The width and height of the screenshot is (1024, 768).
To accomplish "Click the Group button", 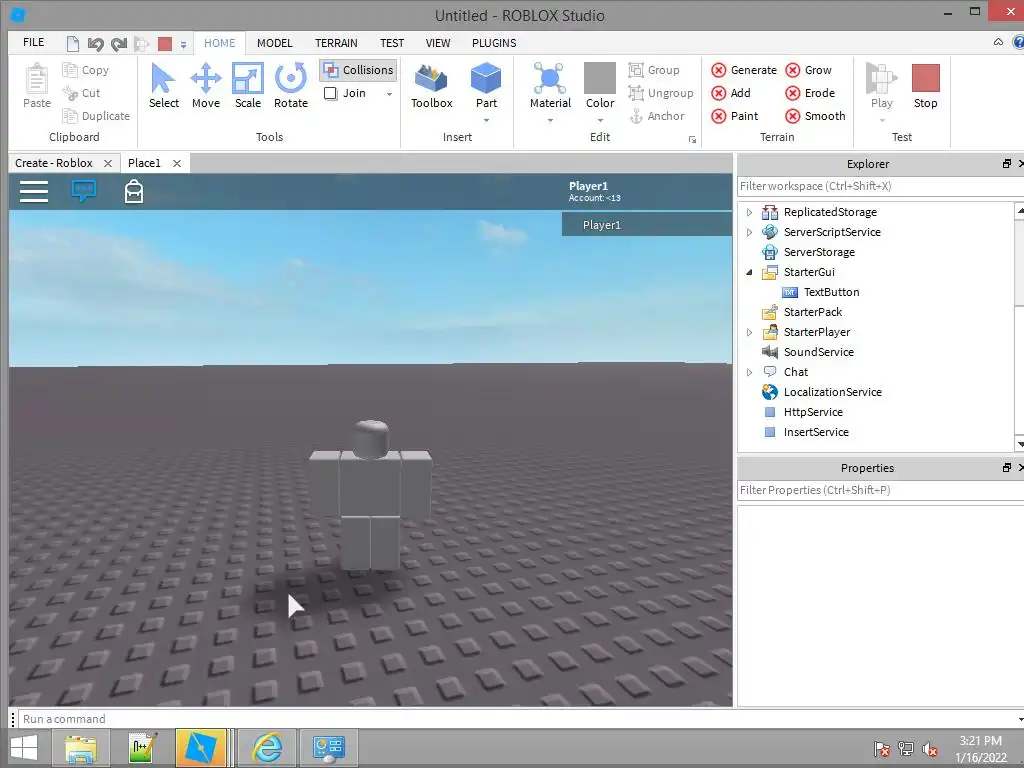I will click(654, 70).
